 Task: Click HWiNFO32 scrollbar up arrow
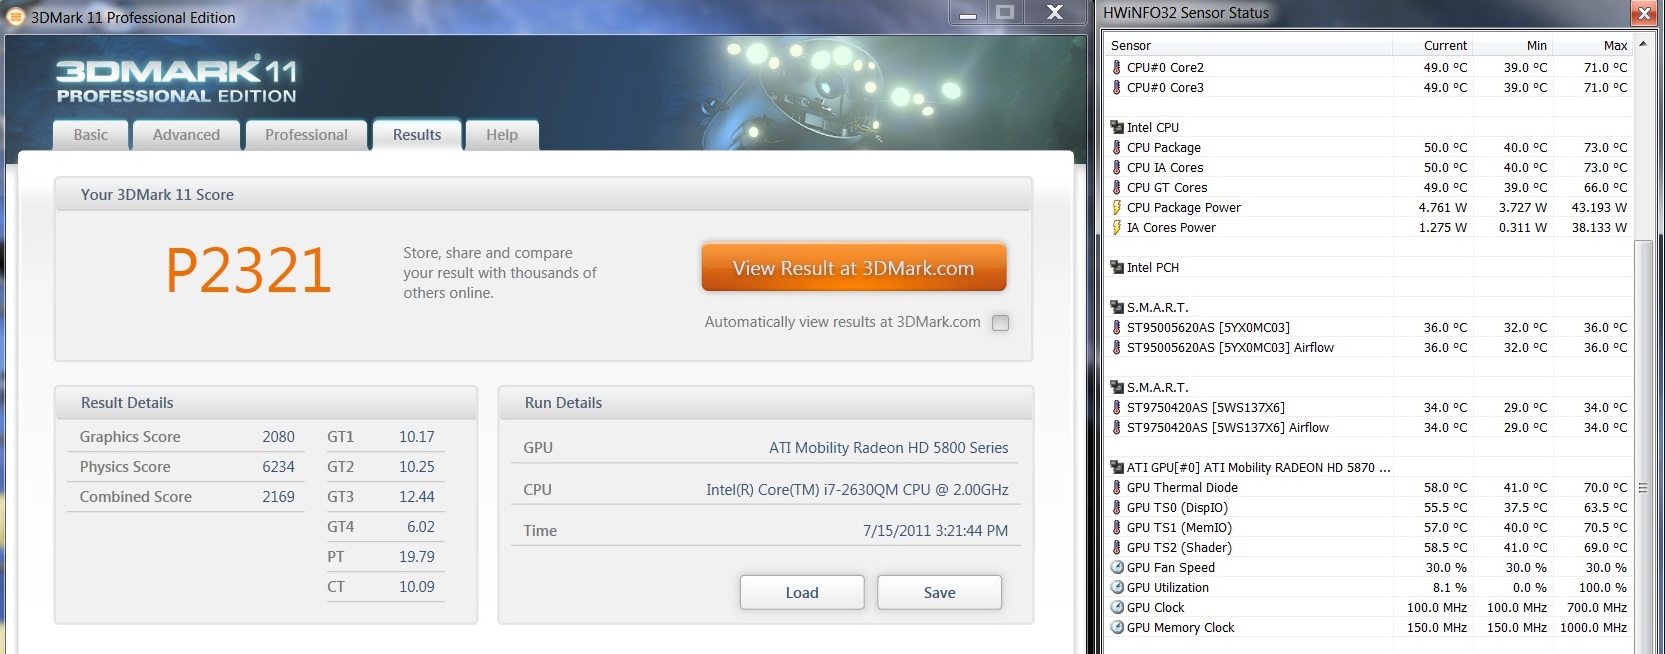pyautogui.click(x=1643, y=44)
